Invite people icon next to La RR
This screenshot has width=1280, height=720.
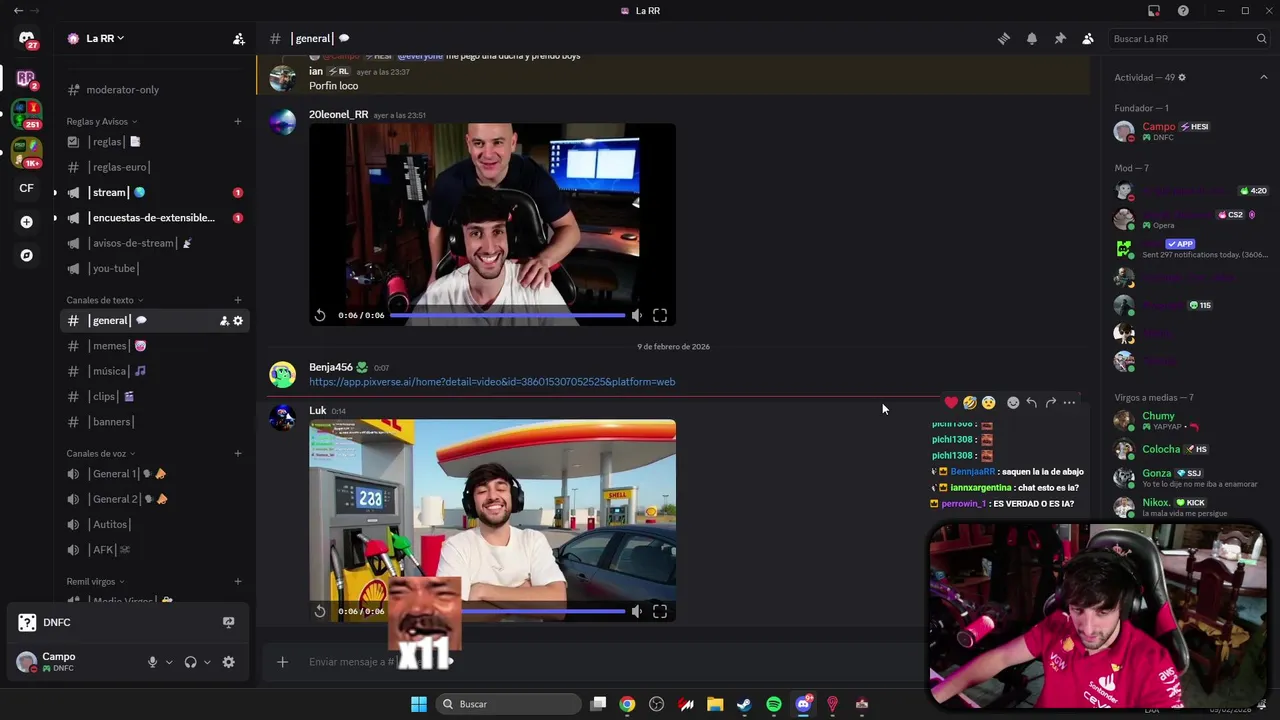tap(239, 39)
